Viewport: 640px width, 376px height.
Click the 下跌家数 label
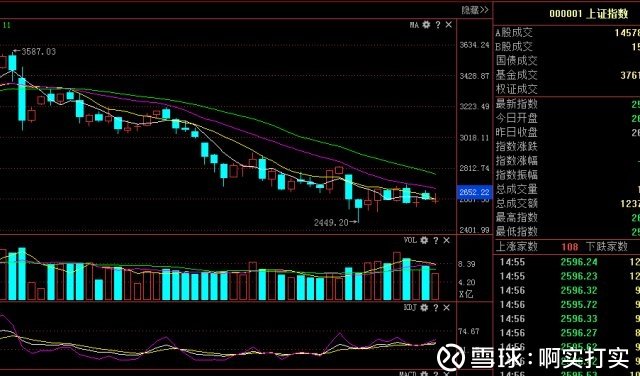(607, 247)
